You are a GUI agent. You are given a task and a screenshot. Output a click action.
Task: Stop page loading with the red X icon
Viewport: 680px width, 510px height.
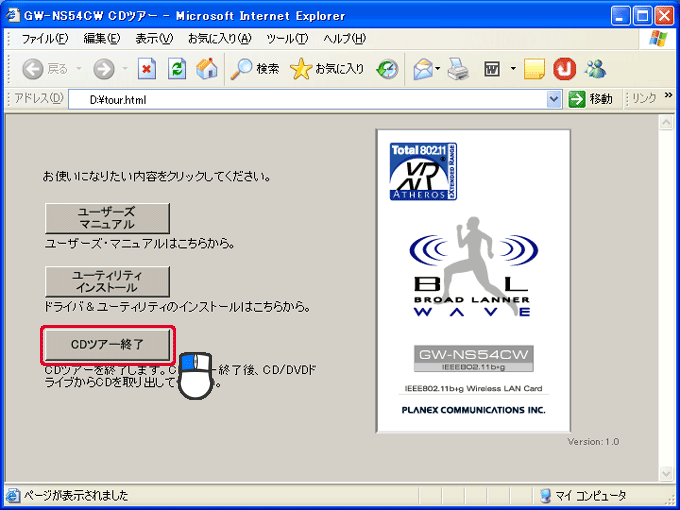pyautogui.click(x=147, y=69)
